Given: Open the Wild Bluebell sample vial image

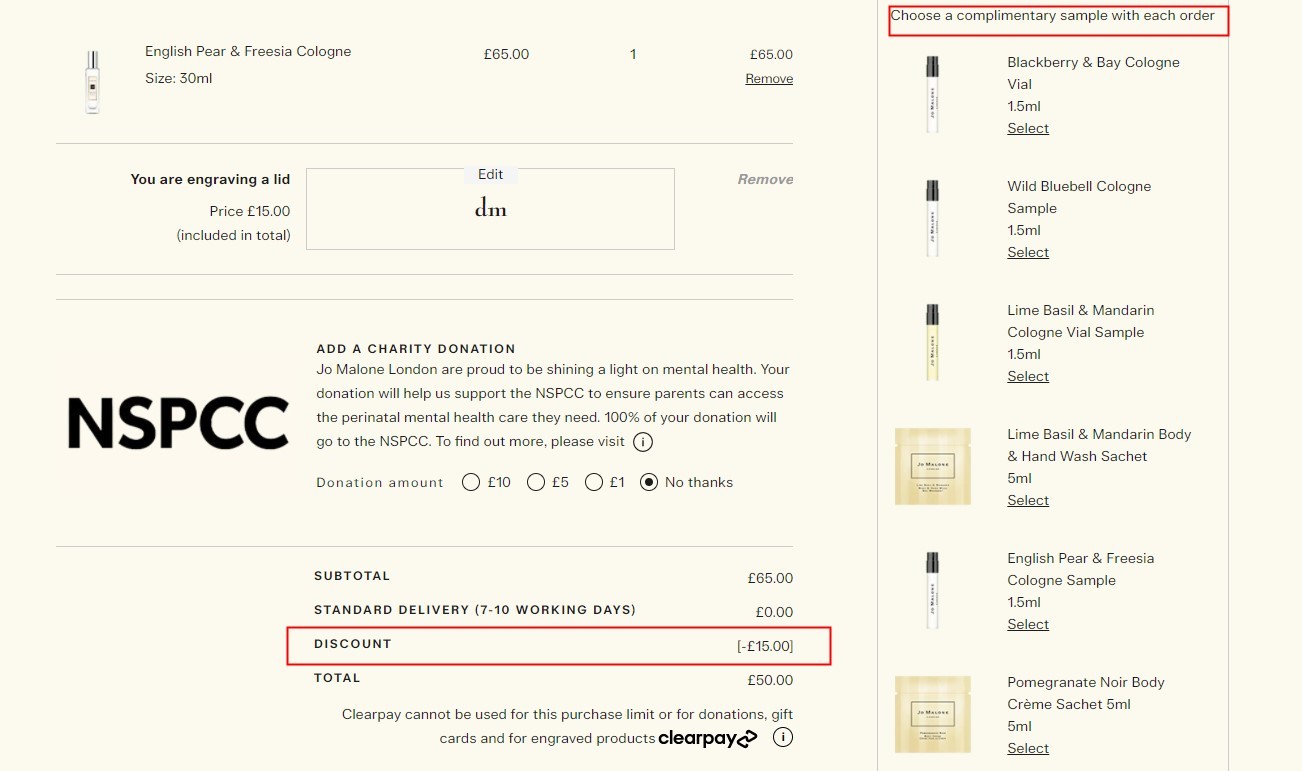Looking at the screenshot, I should pyautogui.click(x=932, y=219).
